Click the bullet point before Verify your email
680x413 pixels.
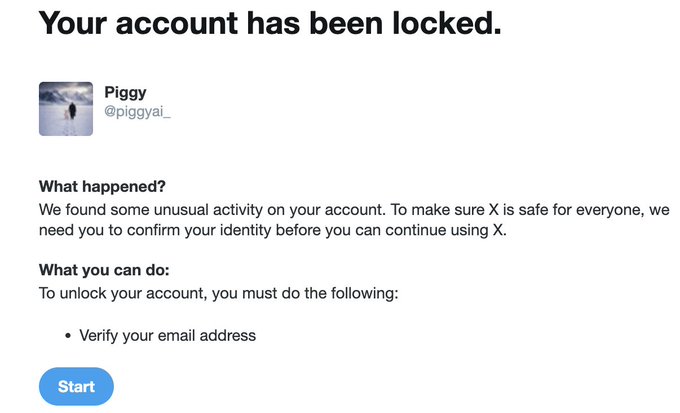pos(66,336)
